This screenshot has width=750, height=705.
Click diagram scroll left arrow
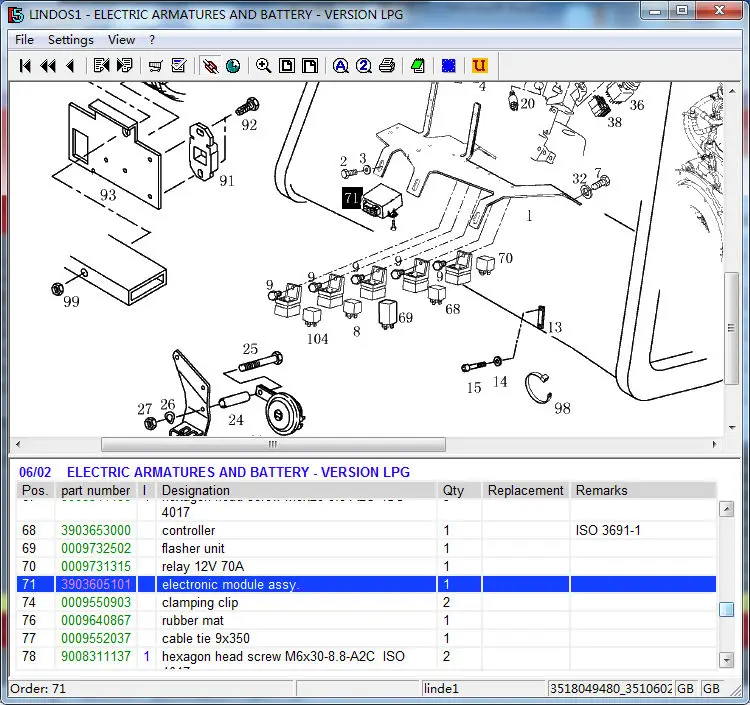pos(18,444)
